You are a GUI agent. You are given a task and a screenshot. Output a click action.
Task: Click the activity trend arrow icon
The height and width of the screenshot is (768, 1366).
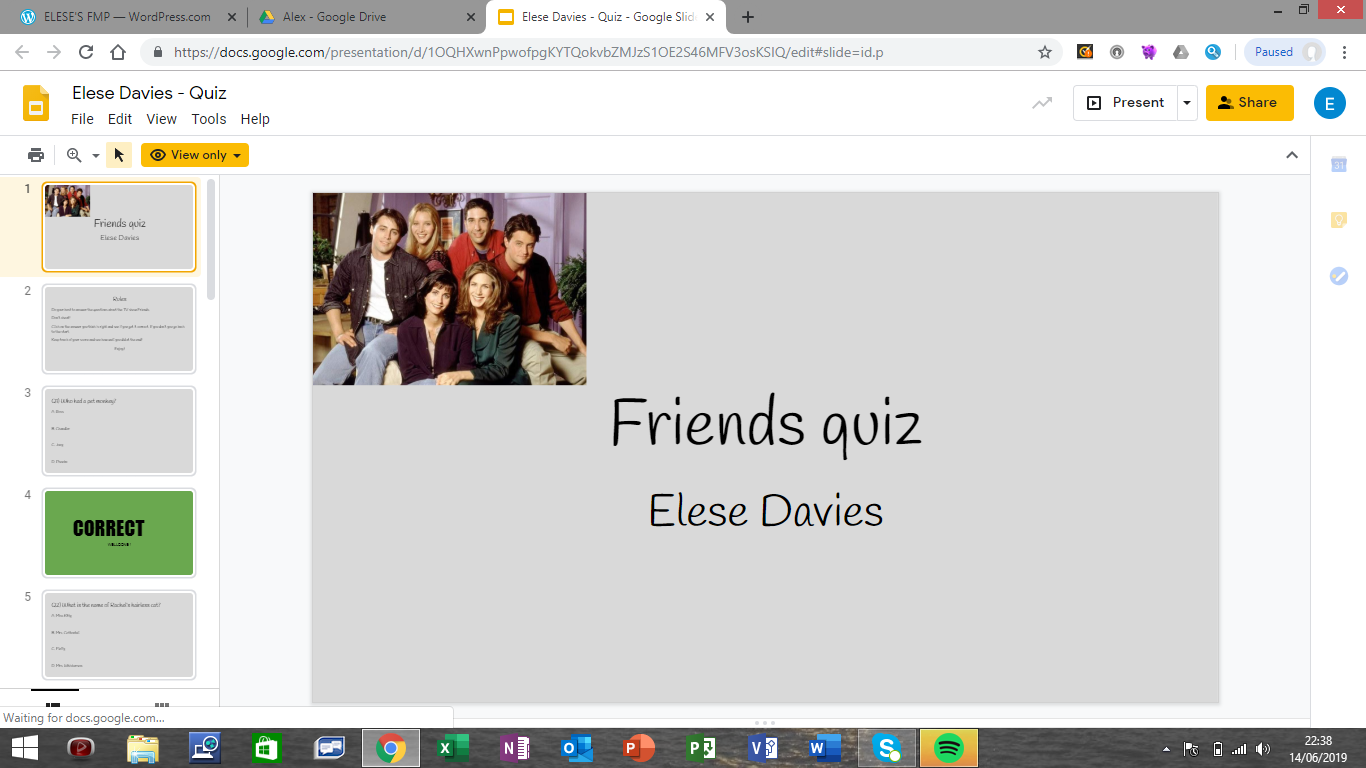click(x=1042, y=103)
